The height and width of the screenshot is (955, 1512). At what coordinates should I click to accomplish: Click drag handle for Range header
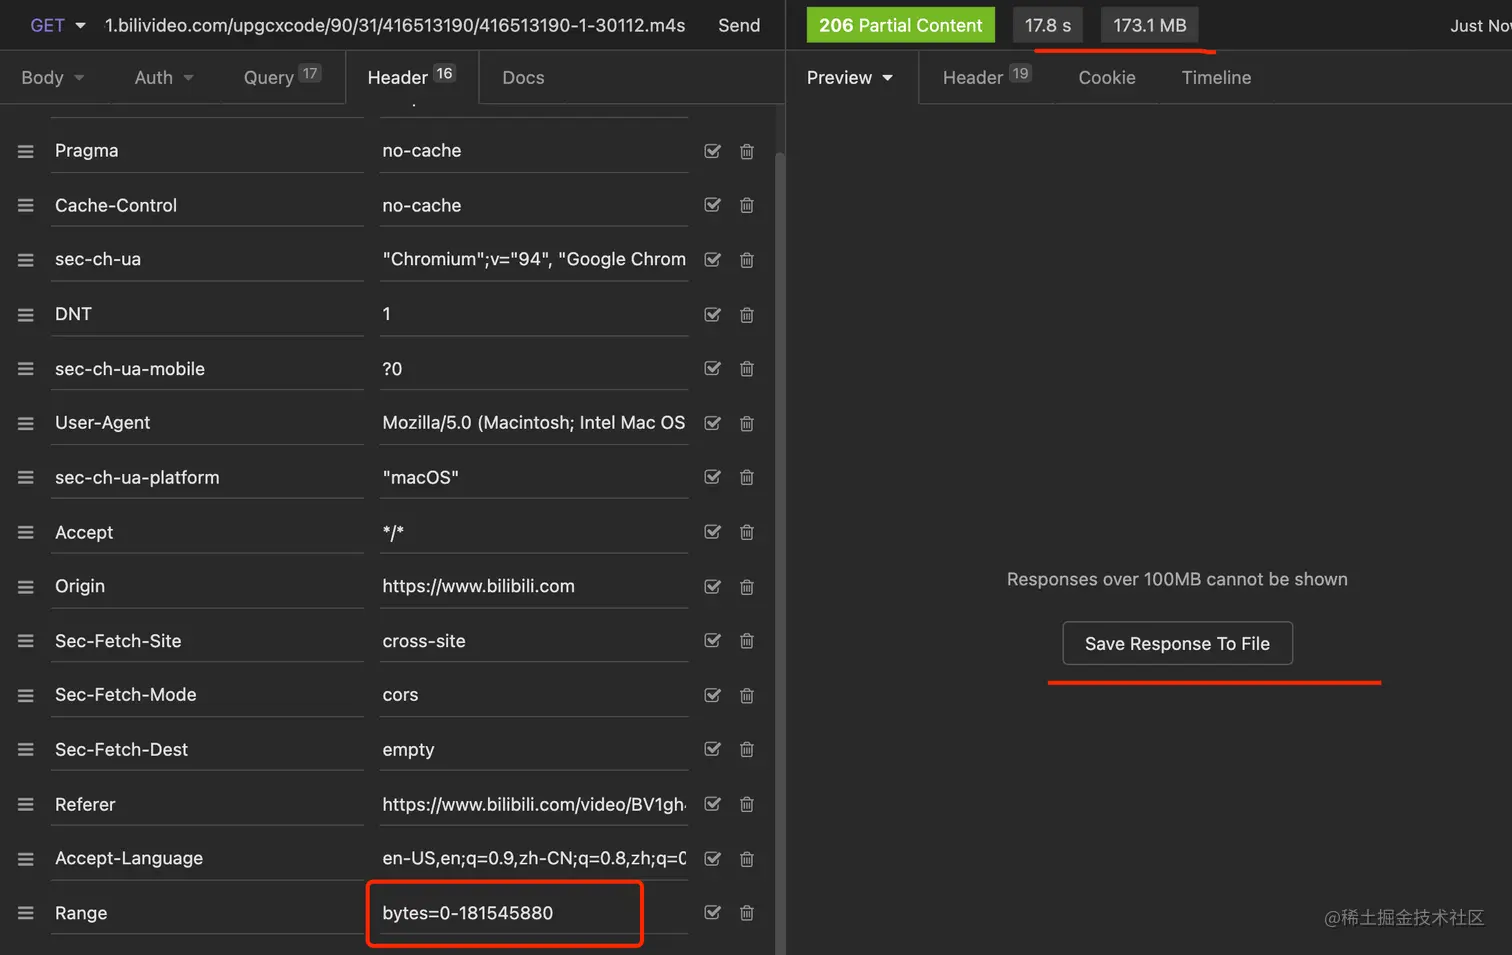(26, 913)
